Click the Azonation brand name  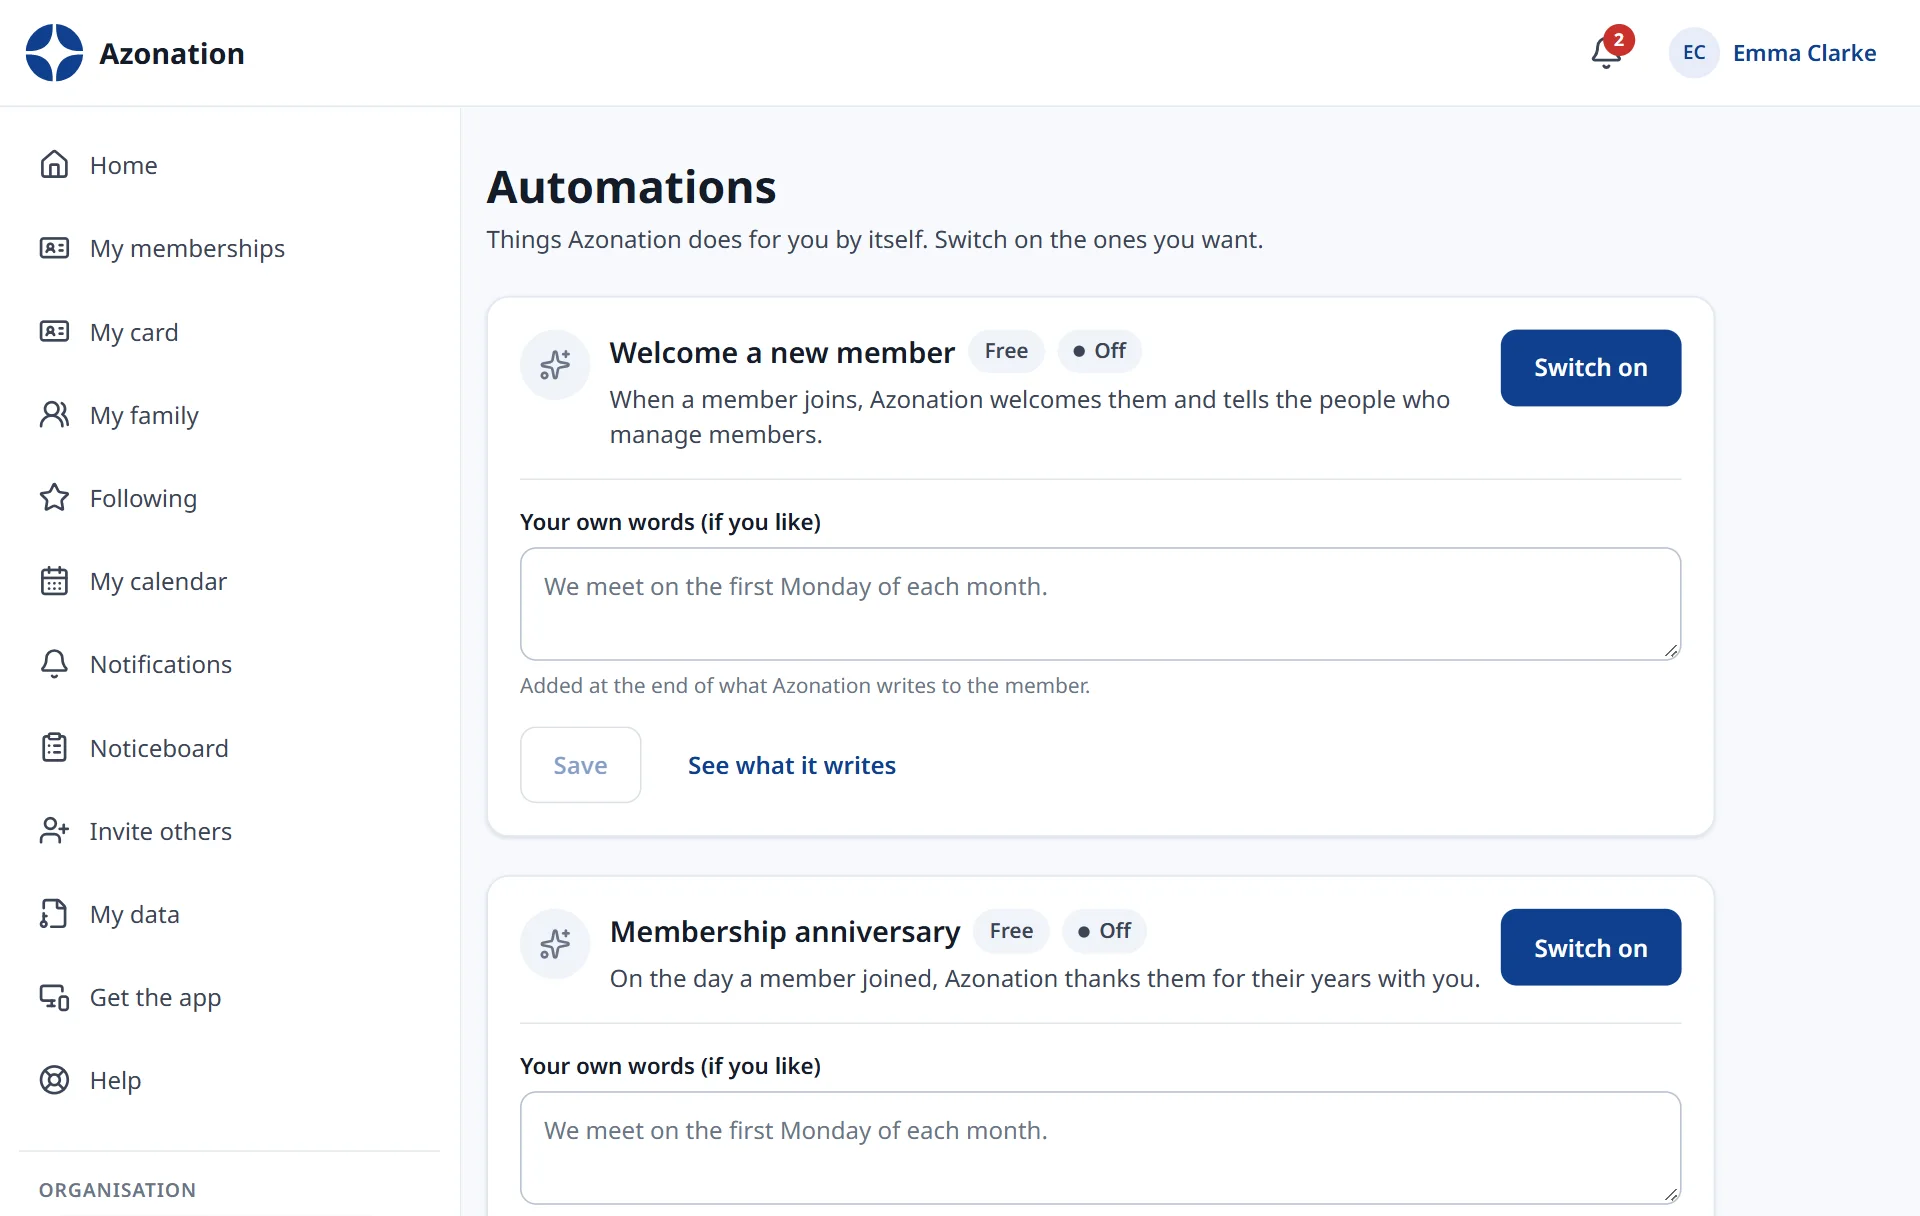click(172, 53)
